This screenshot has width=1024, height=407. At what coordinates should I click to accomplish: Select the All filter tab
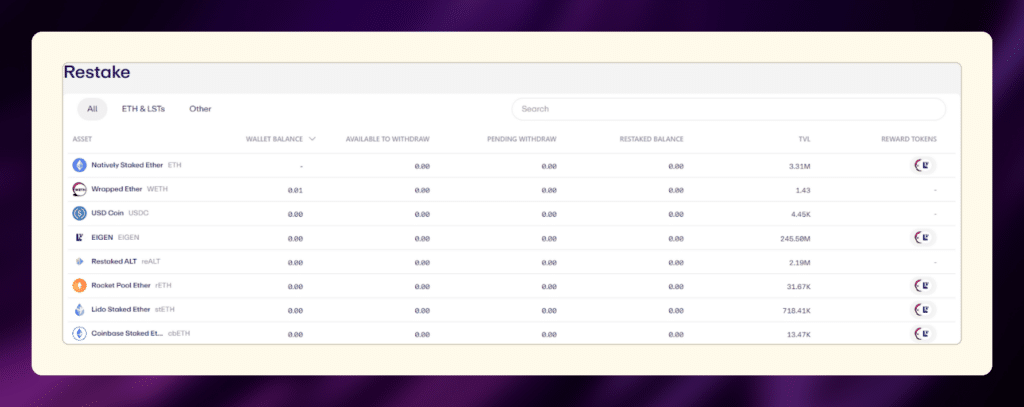click(92, 109)
